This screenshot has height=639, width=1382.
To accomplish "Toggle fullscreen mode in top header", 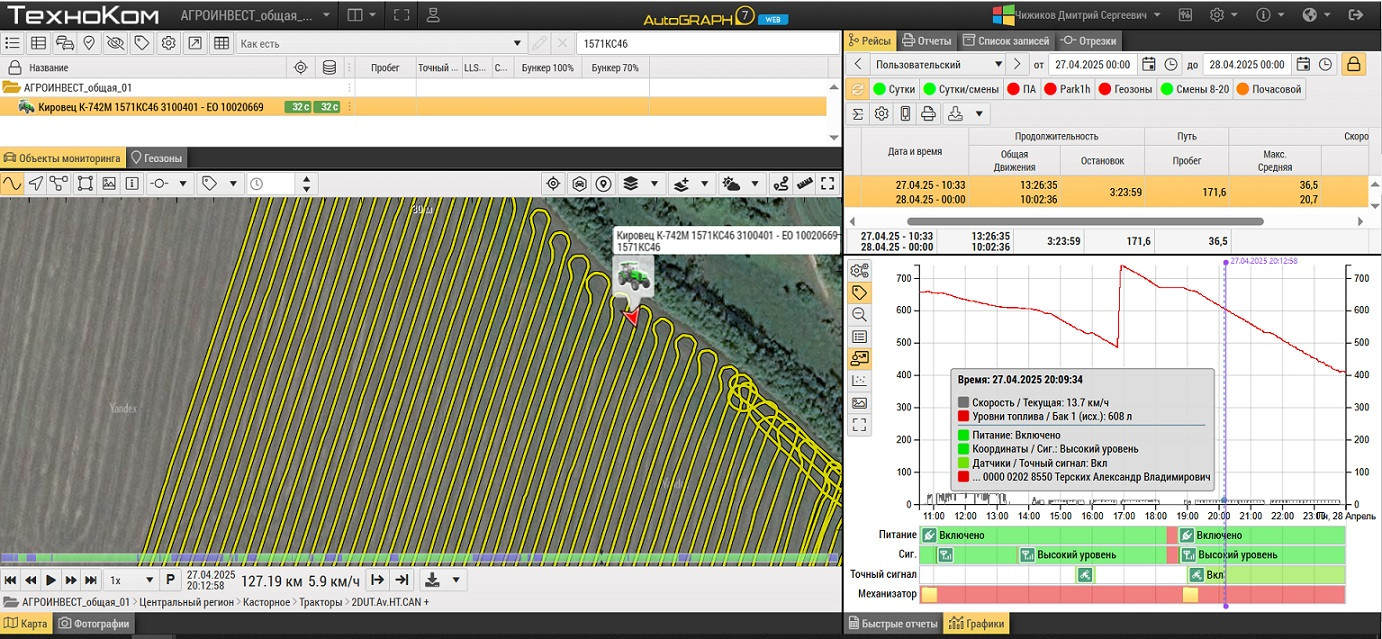I will (401, 15).
